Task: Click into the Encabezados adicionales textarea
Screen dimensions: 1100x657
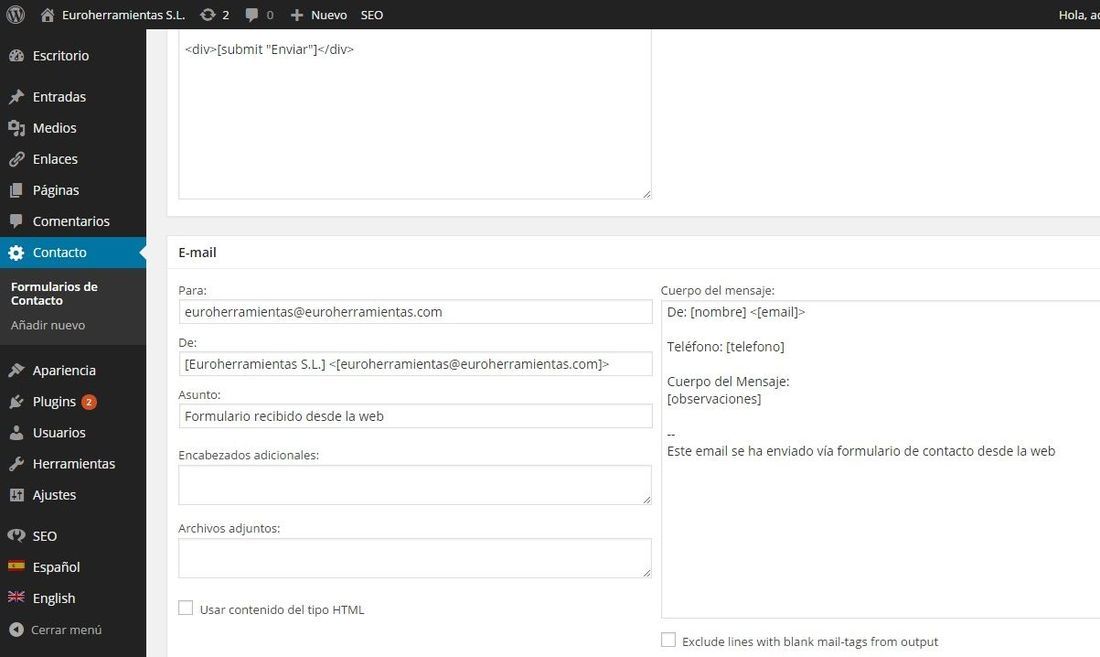Action: pos(415,485)
